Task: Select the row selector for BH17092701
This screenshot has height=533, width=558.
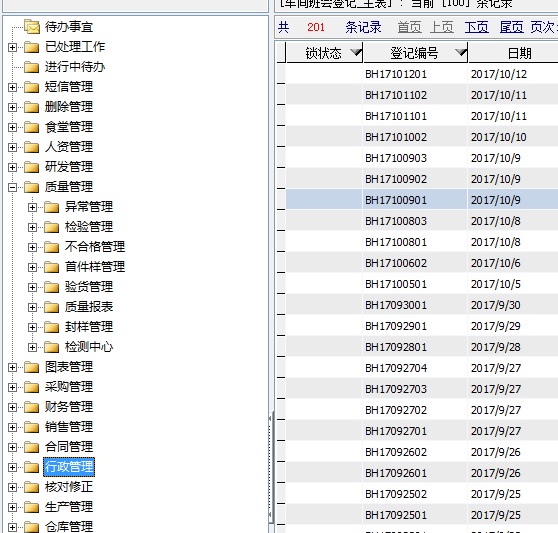Action: 281,431
